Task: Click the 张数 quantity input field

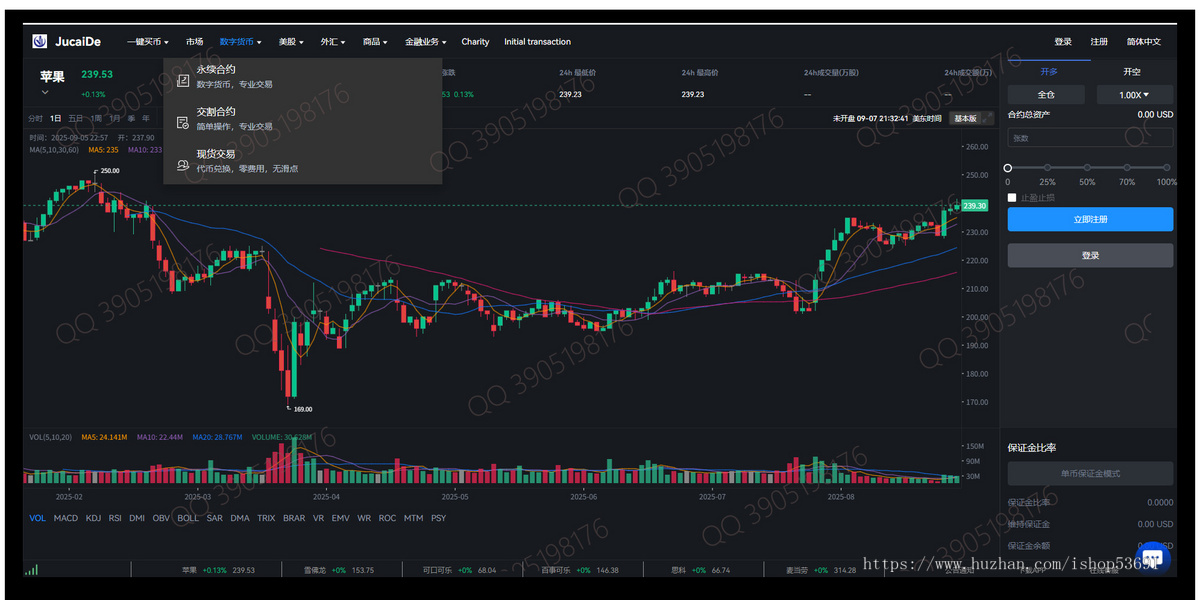Action: tap(1090, 138)
